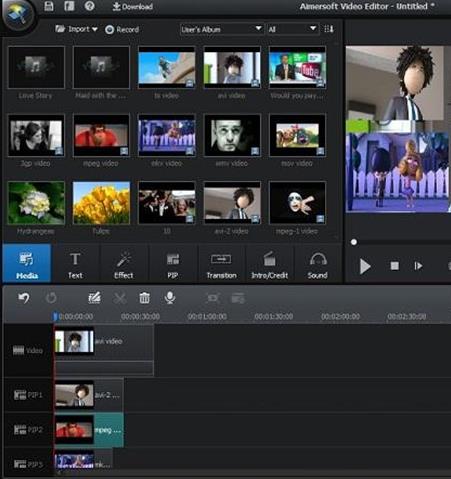Click the timeline playhead at 00:00:00:00

pos(55,316)
